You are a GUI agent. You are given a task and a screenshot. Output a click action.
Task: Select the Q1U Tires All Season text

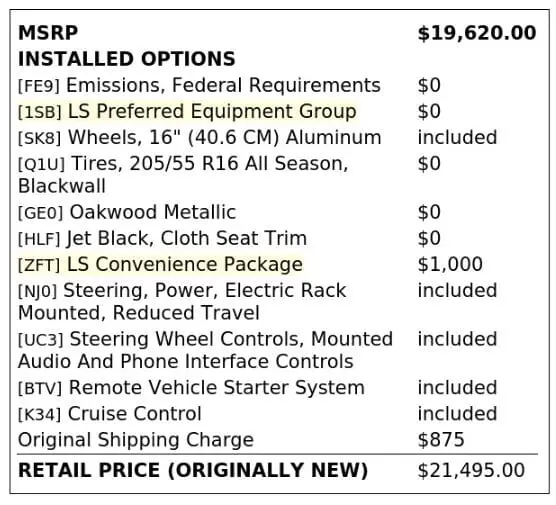point(183,175)
